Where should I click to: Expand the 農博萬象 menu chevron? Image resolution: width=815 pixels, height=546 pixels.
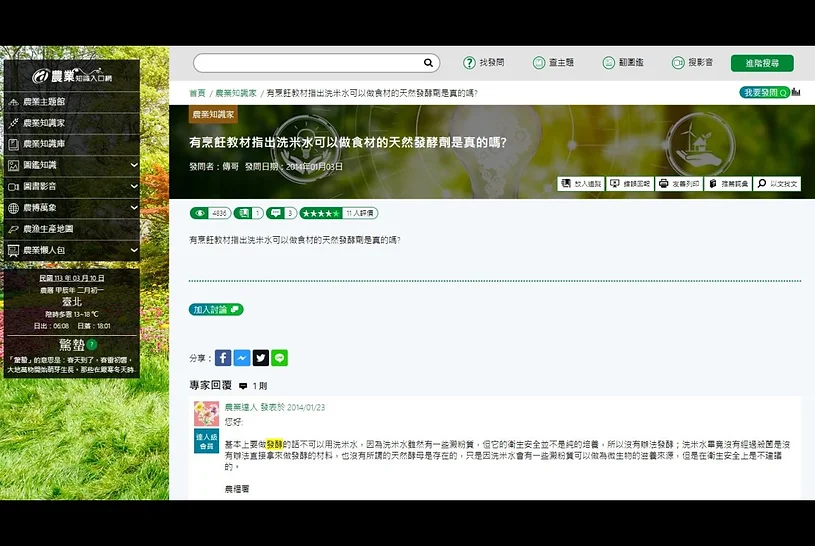coord(134,208)
